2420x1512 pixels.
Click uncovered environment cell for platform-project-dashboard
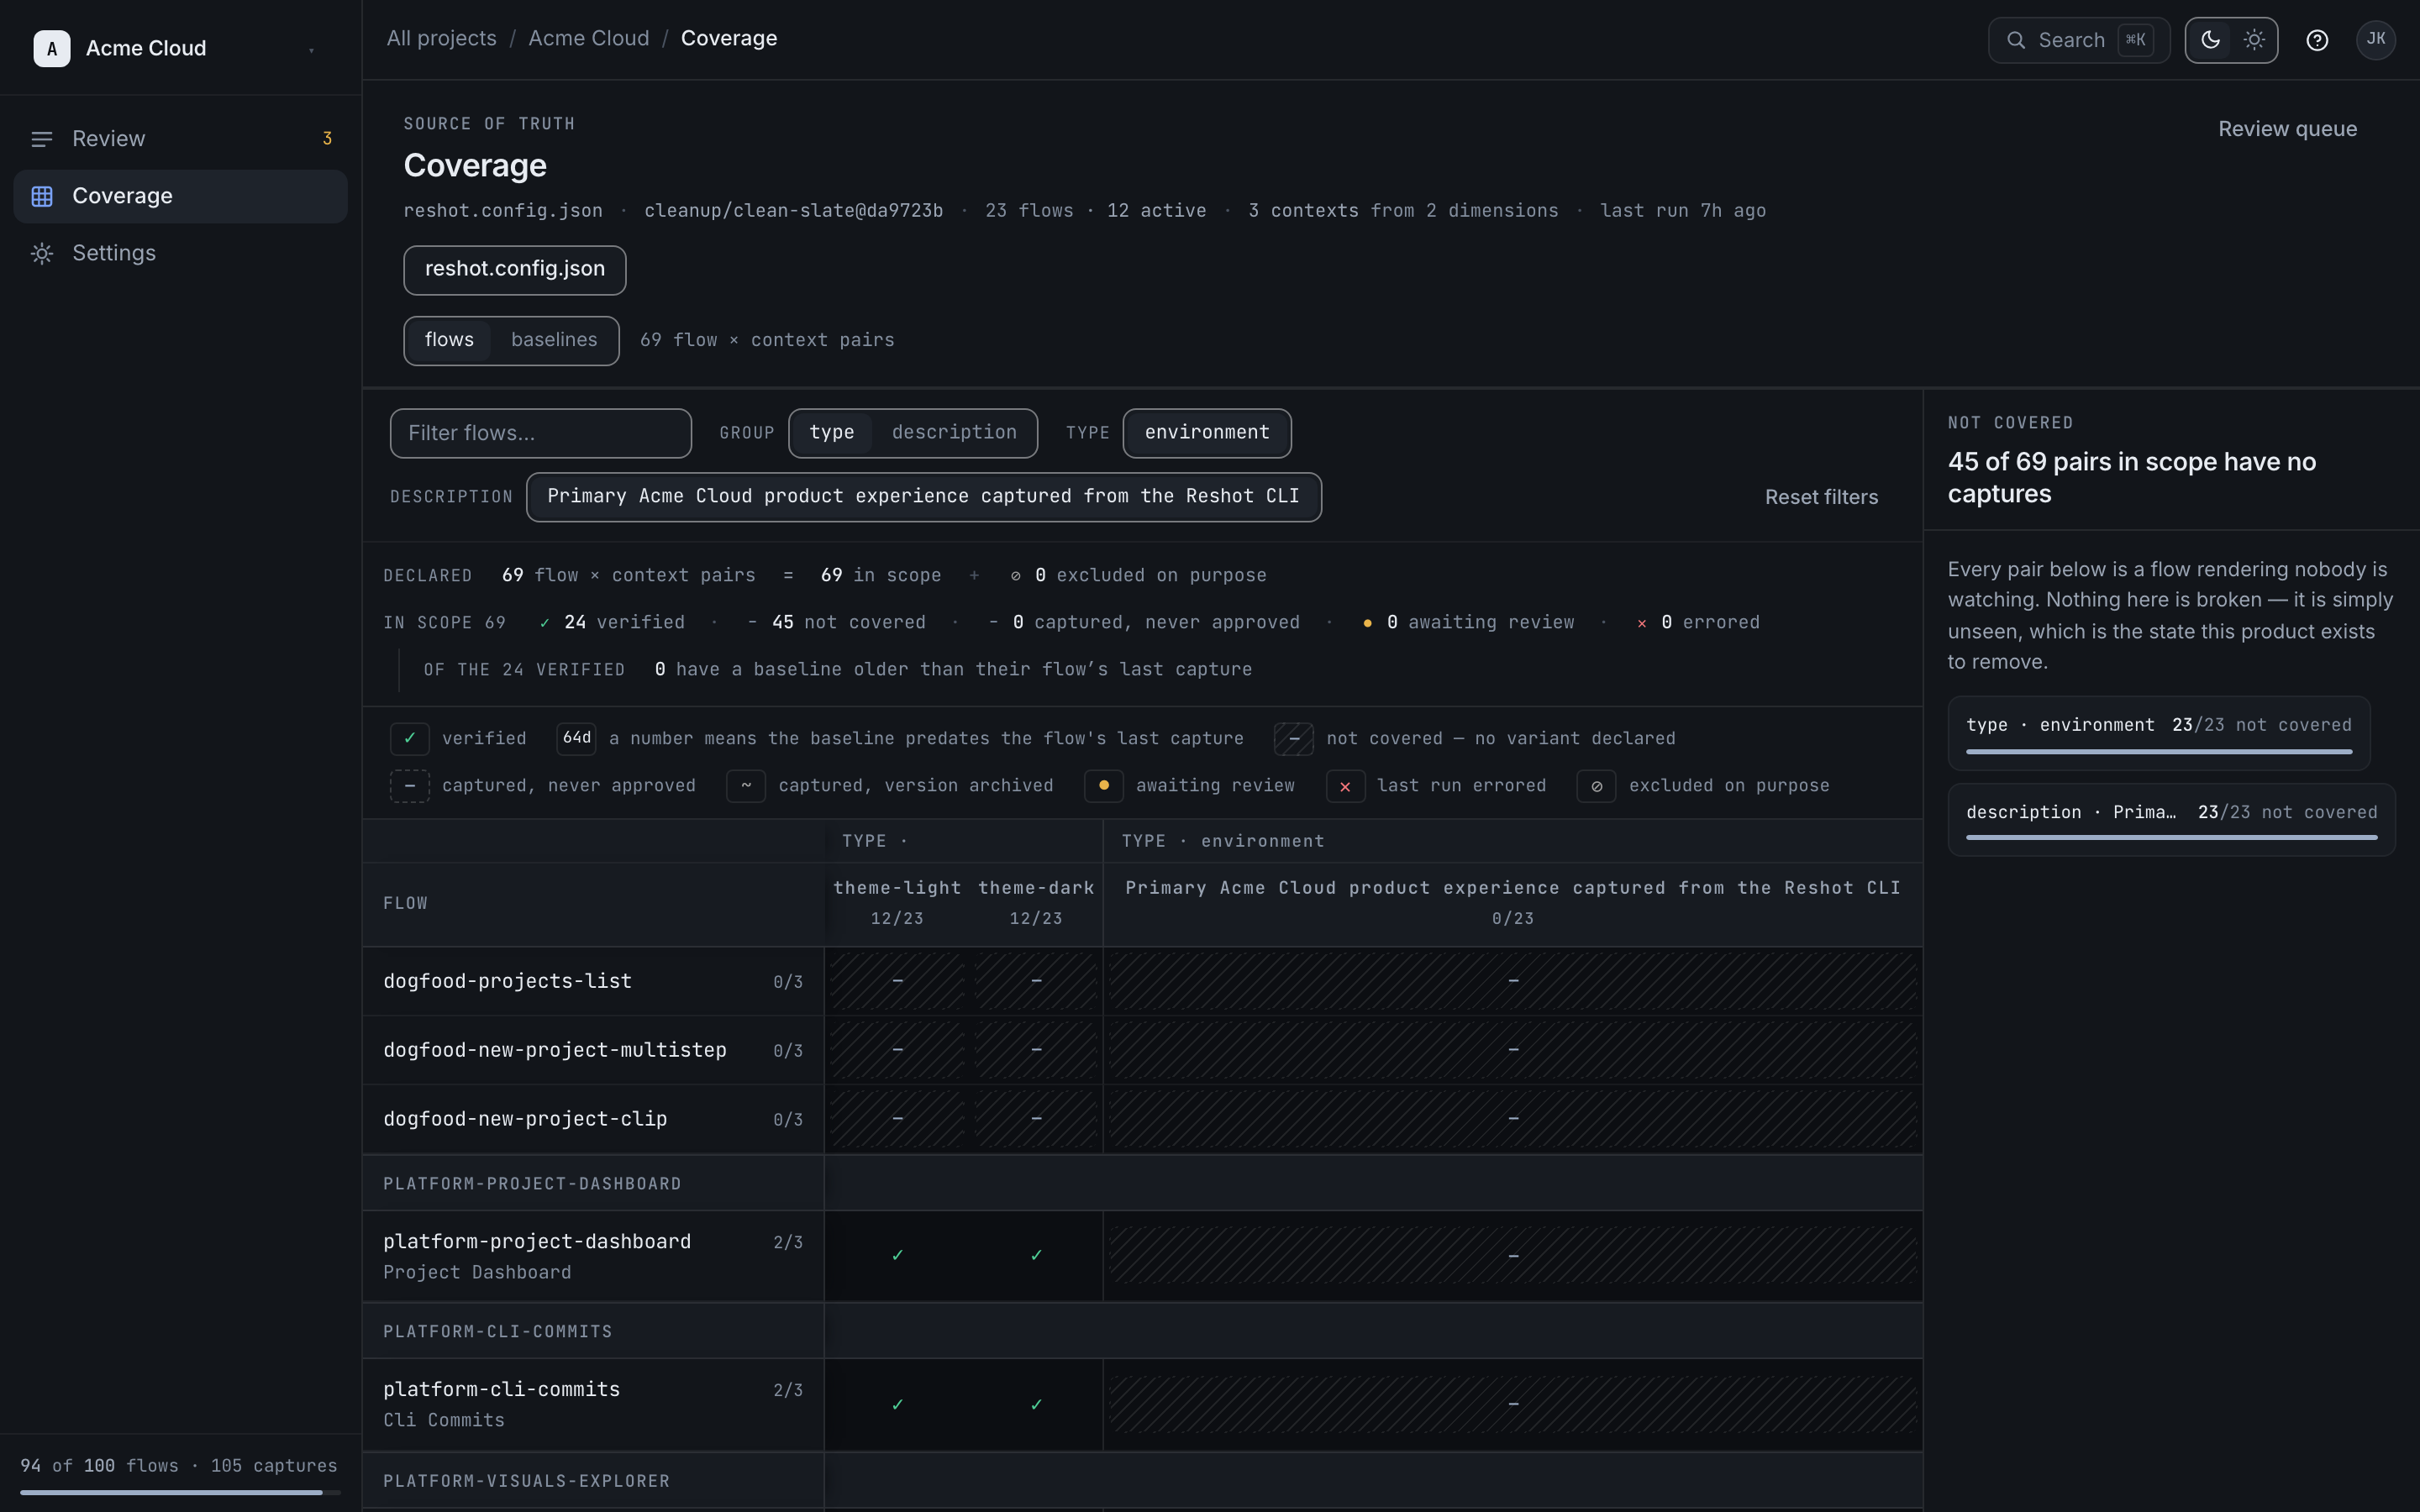coord(1513,1256)
